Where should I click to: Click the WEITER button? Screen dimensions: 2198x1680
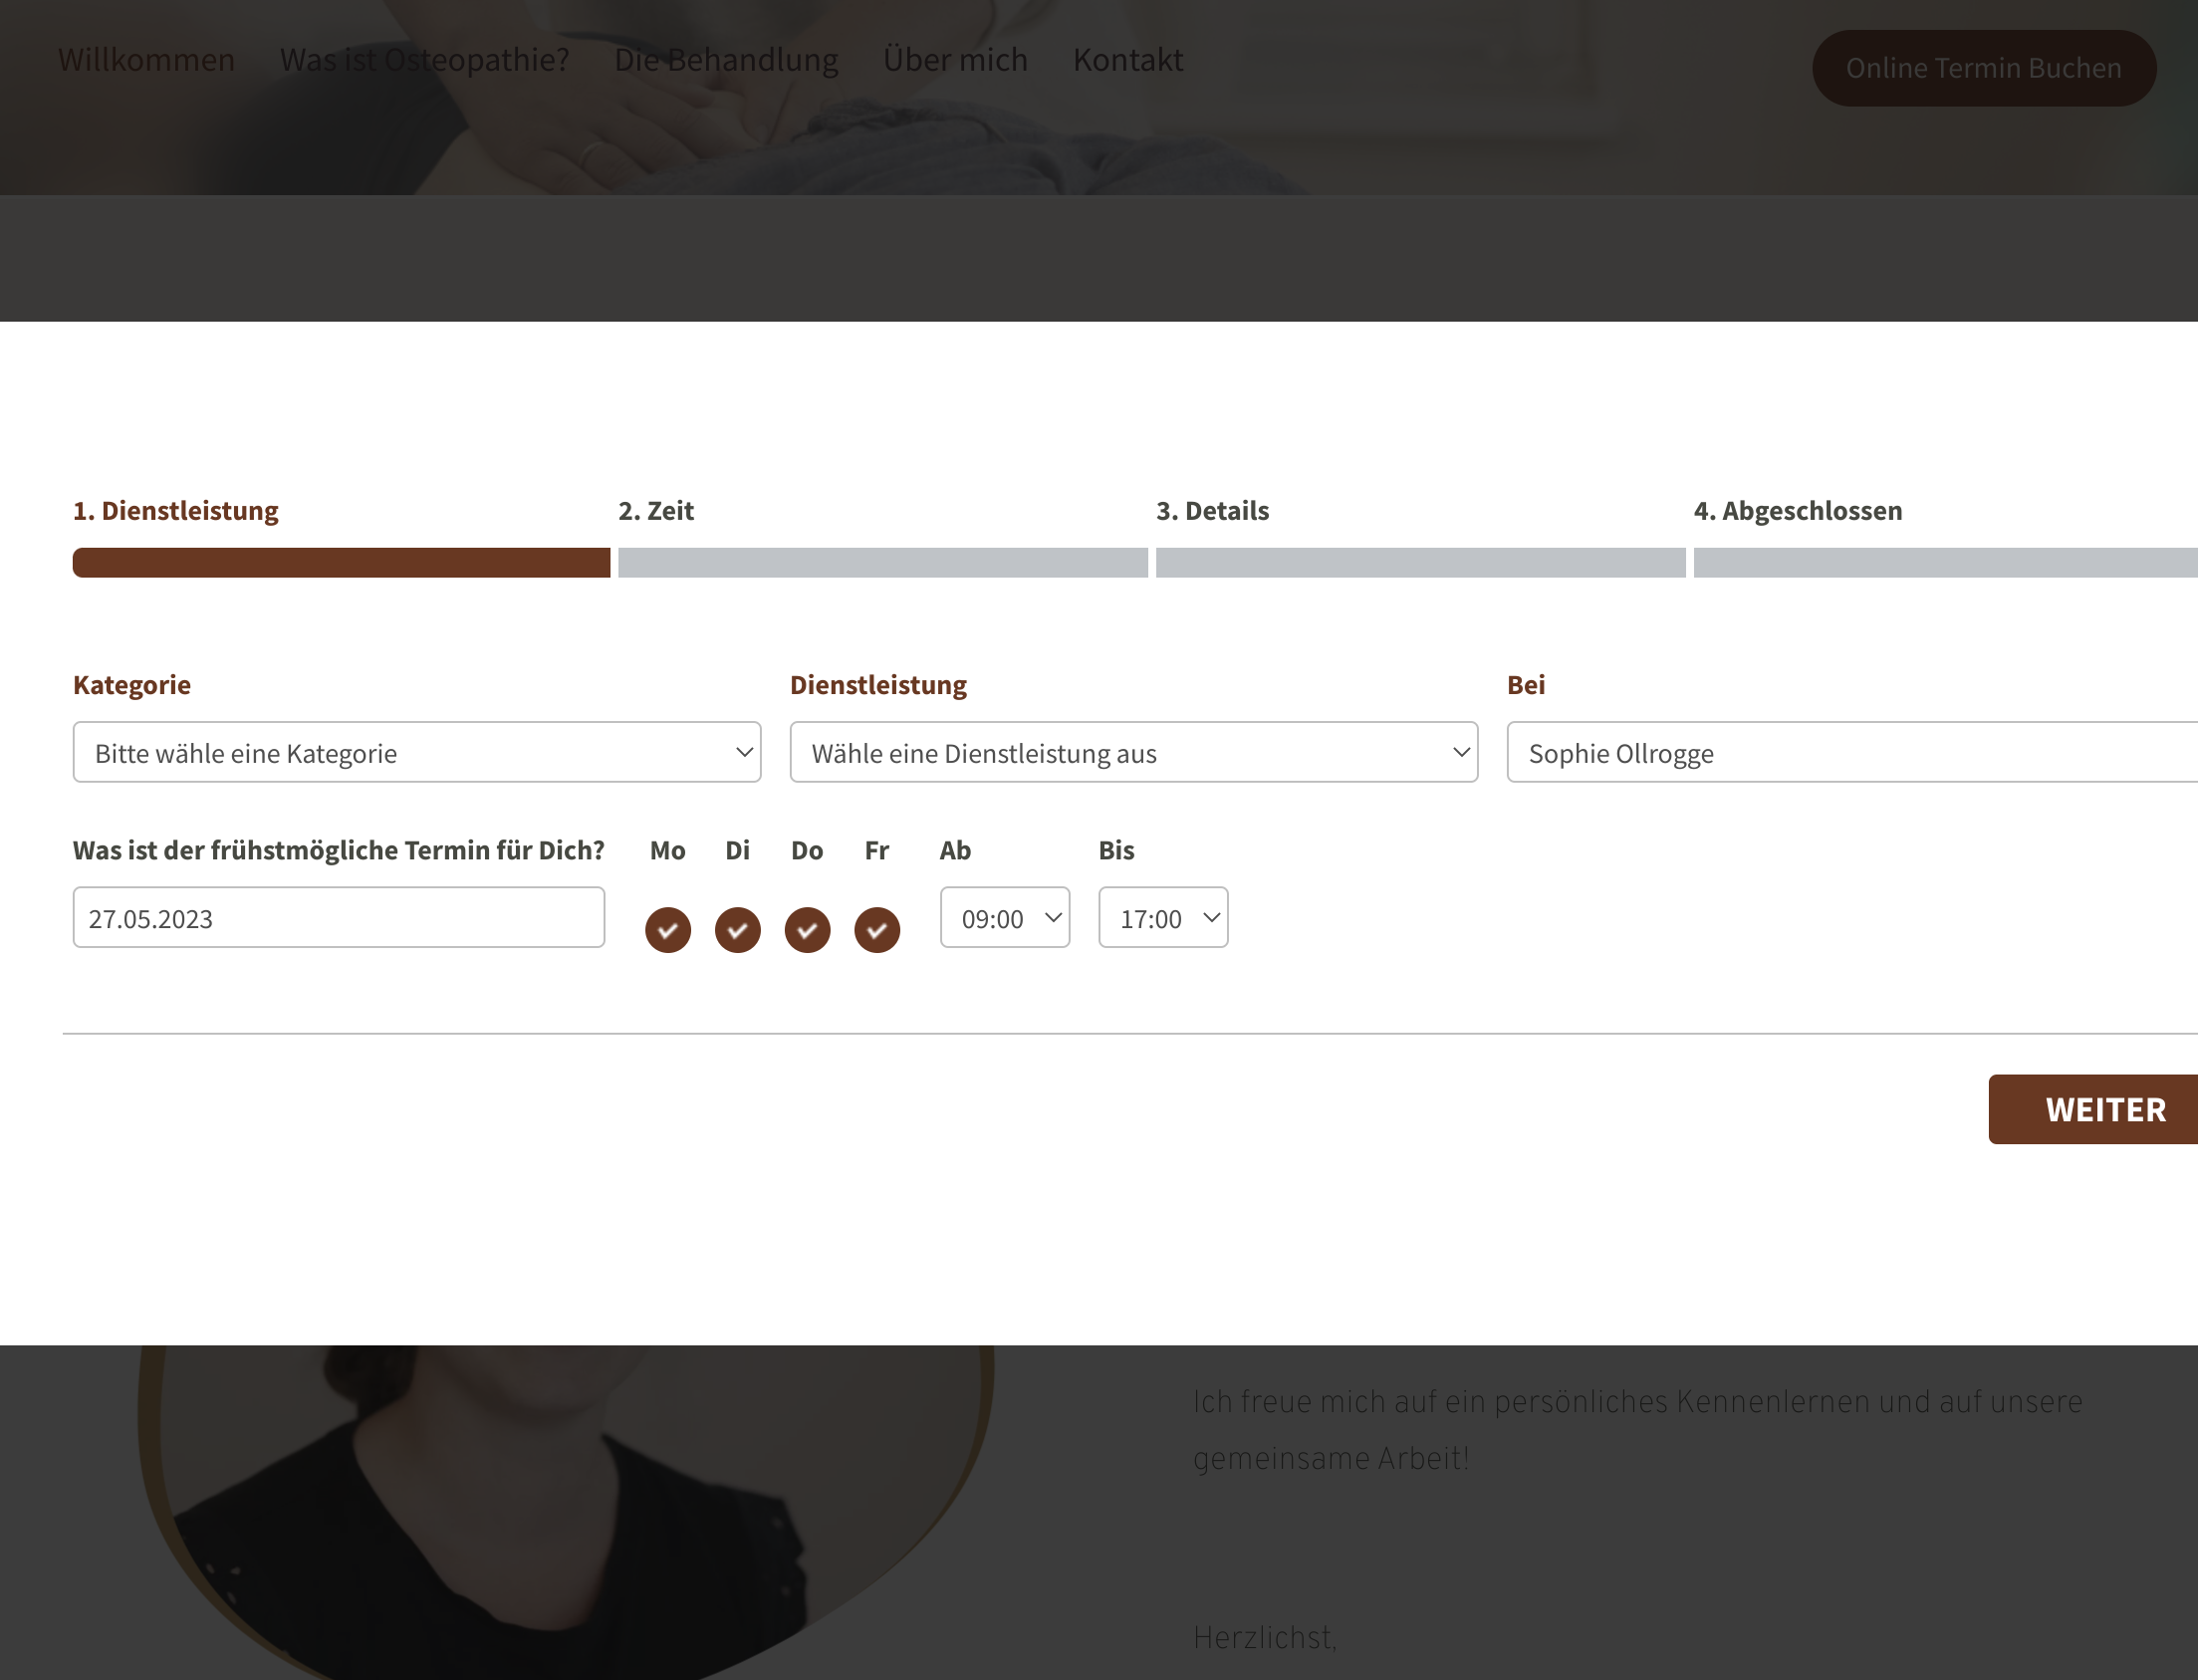tap(2093, 1109)
